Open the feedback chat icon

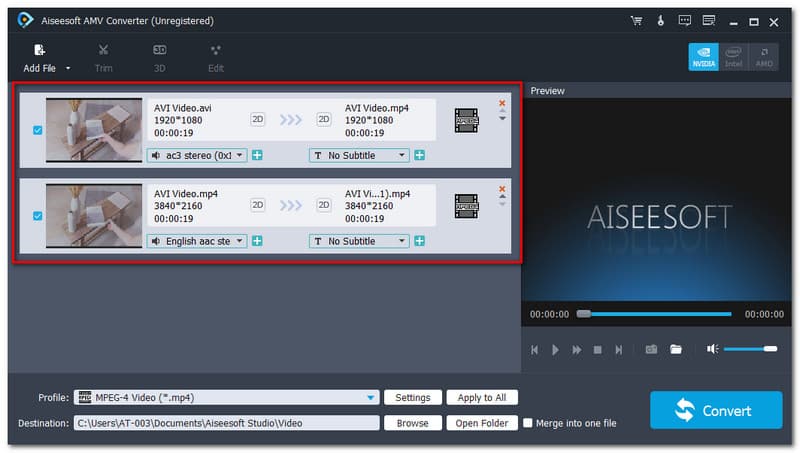point(685,21)
